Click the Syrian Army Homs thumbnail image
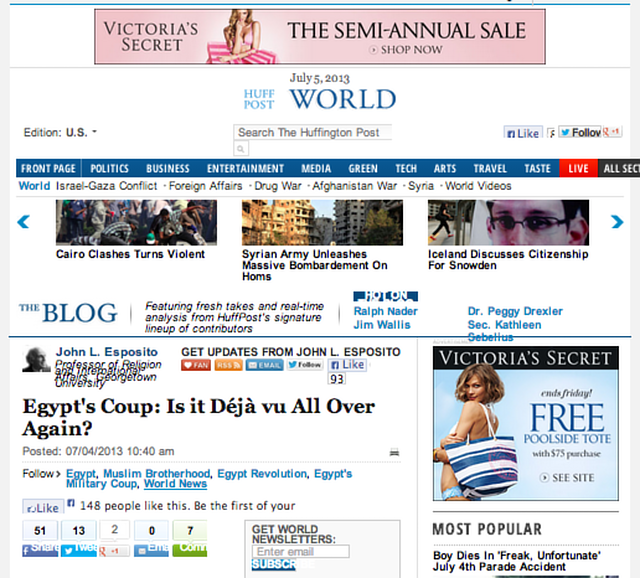Viewport: 640px width, 578px height. (x=322, y=222)
